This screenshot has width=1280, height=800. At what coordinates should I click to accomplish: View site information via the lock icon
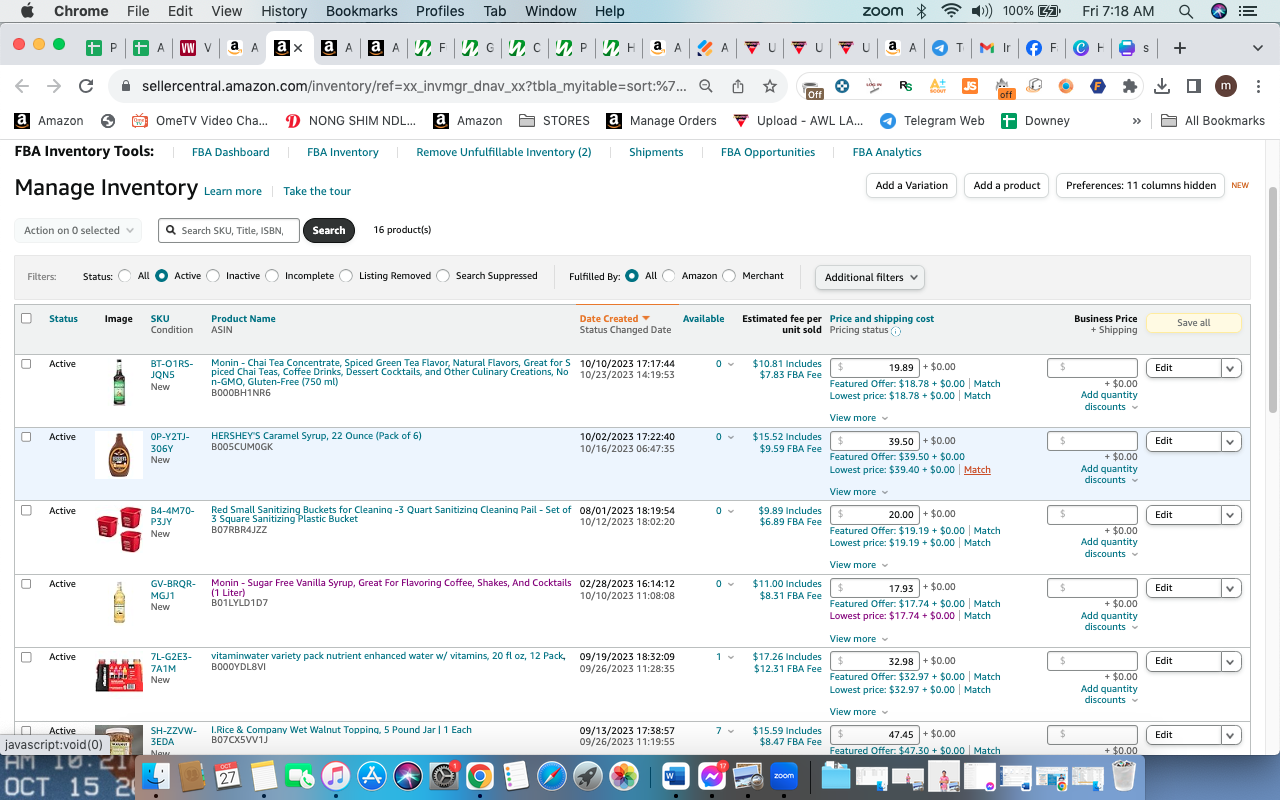pyautogui.click(x=125, y=86)
